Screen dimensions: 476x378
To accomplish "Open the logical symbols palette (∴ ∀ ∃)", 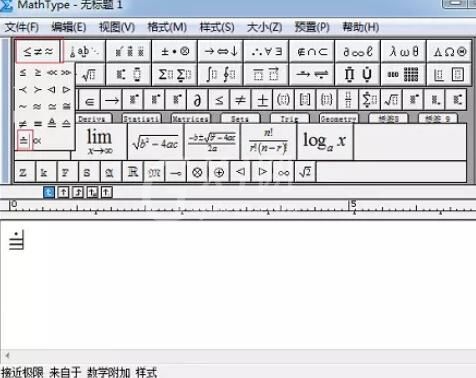I will pyautogui.click(x=266, y=51).
